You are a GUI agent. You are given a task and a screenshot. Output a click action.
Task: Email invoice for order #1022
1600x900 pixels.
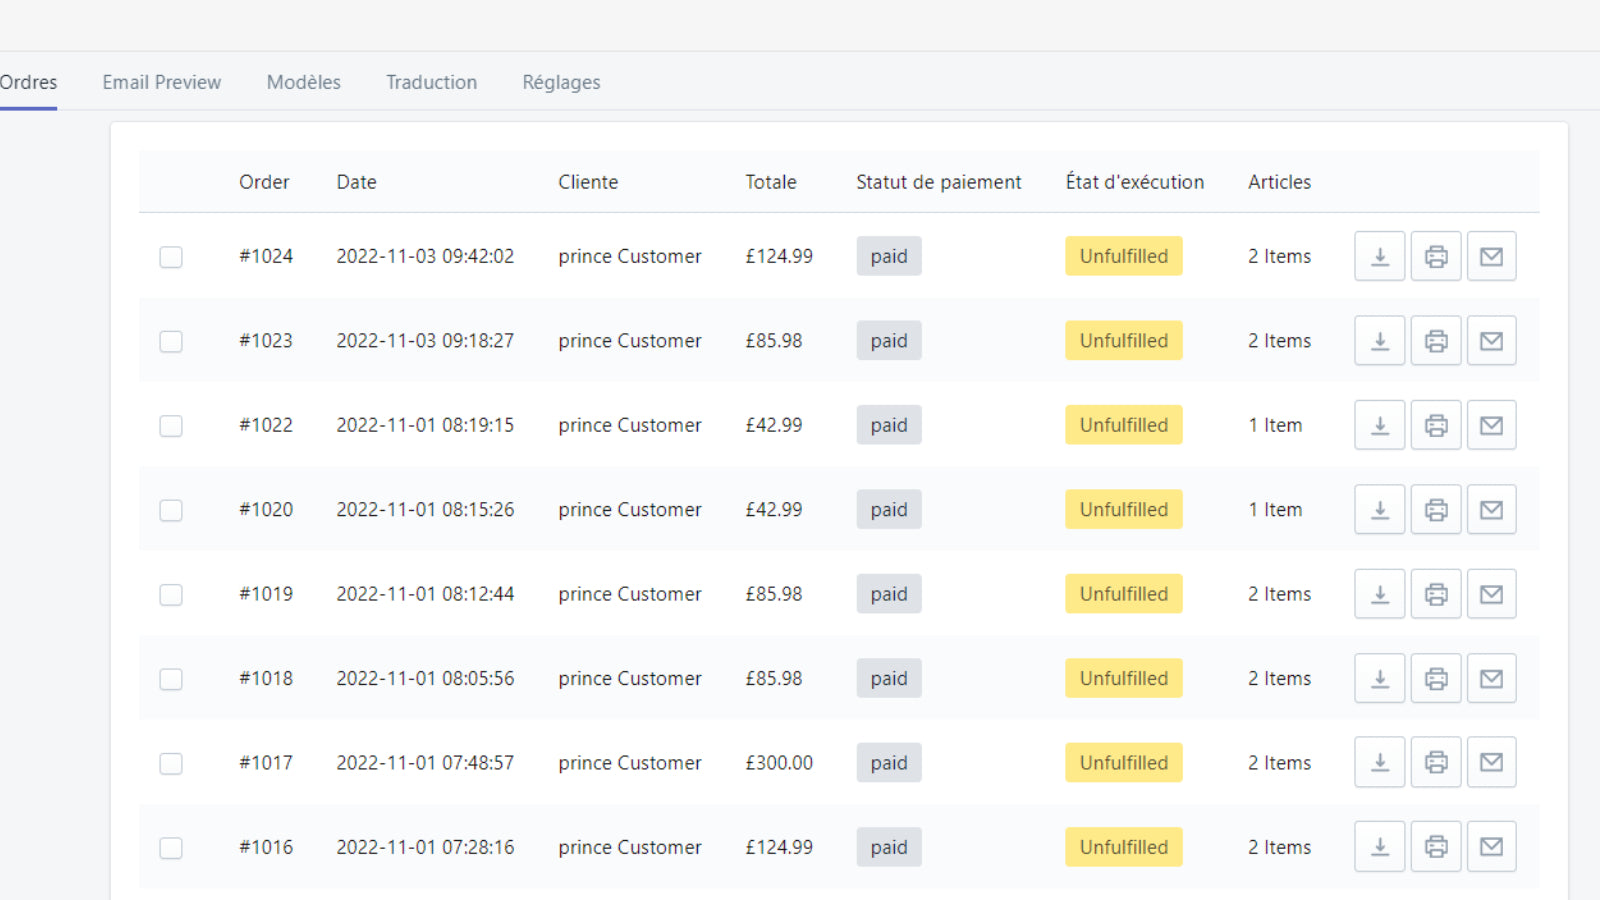(1491, 425)
